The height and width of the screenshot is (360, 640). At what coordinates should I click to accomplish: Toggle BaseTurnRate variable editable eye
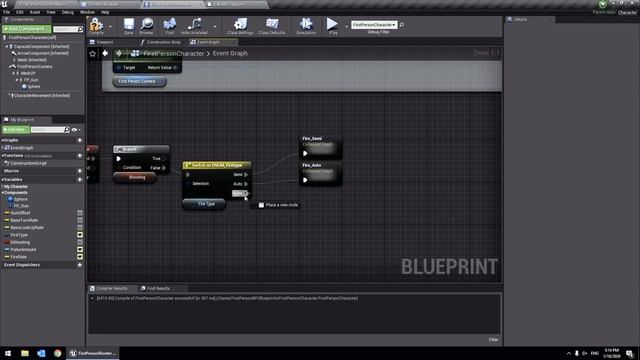(80, 220)
